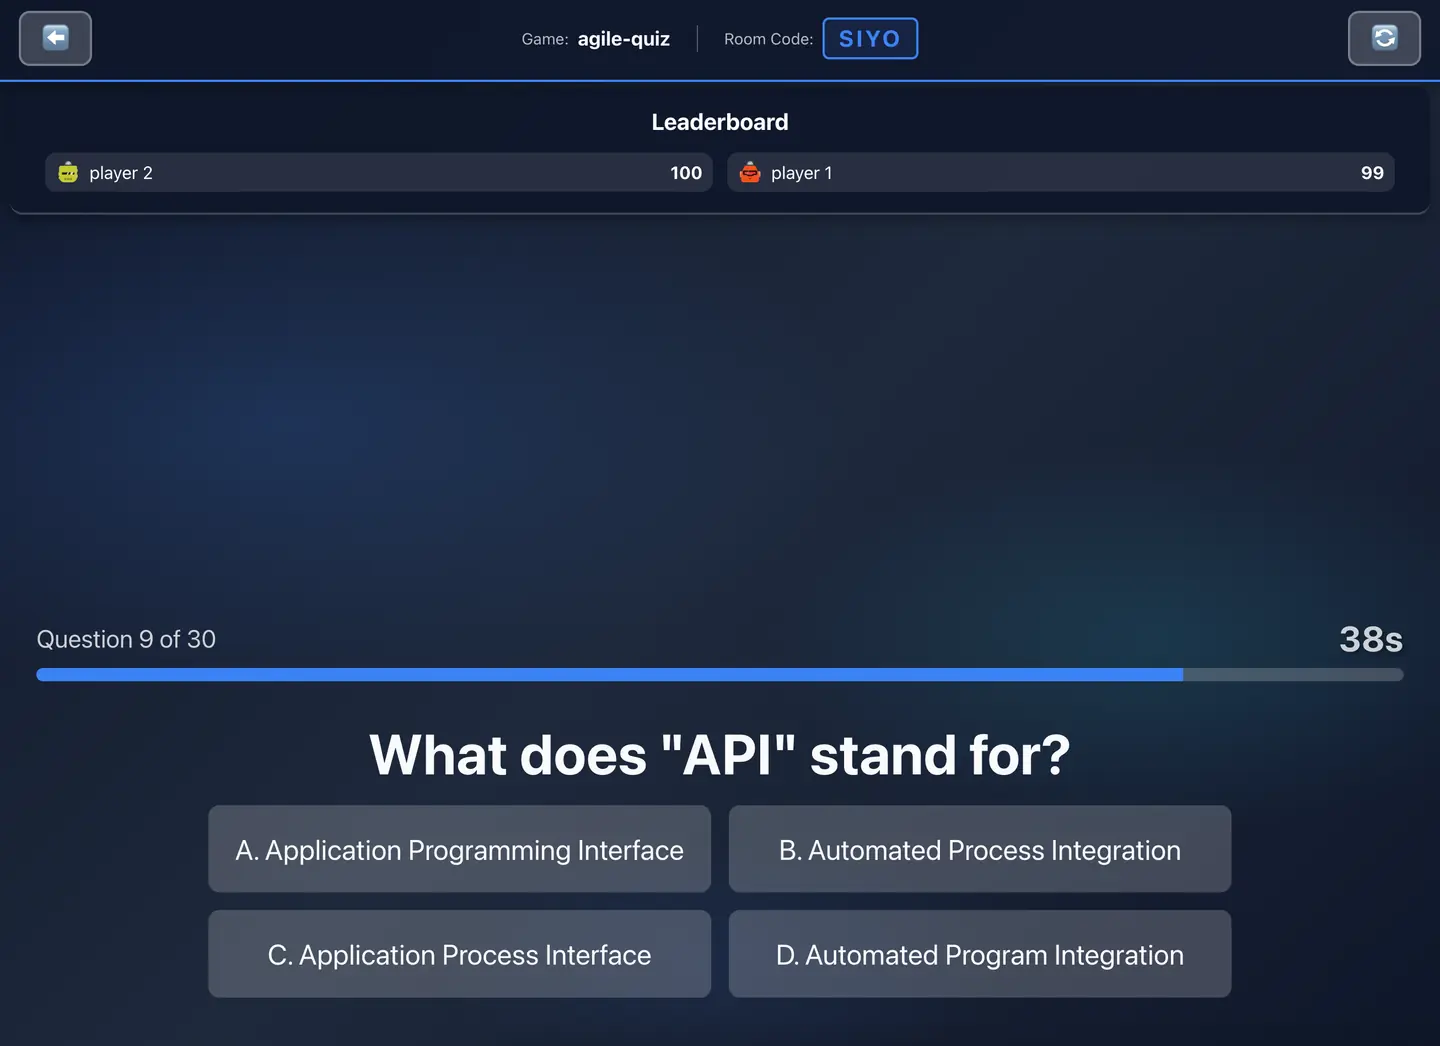Click player 1's red avatar icon
1440x1046 pixels.
coord(750,172)
